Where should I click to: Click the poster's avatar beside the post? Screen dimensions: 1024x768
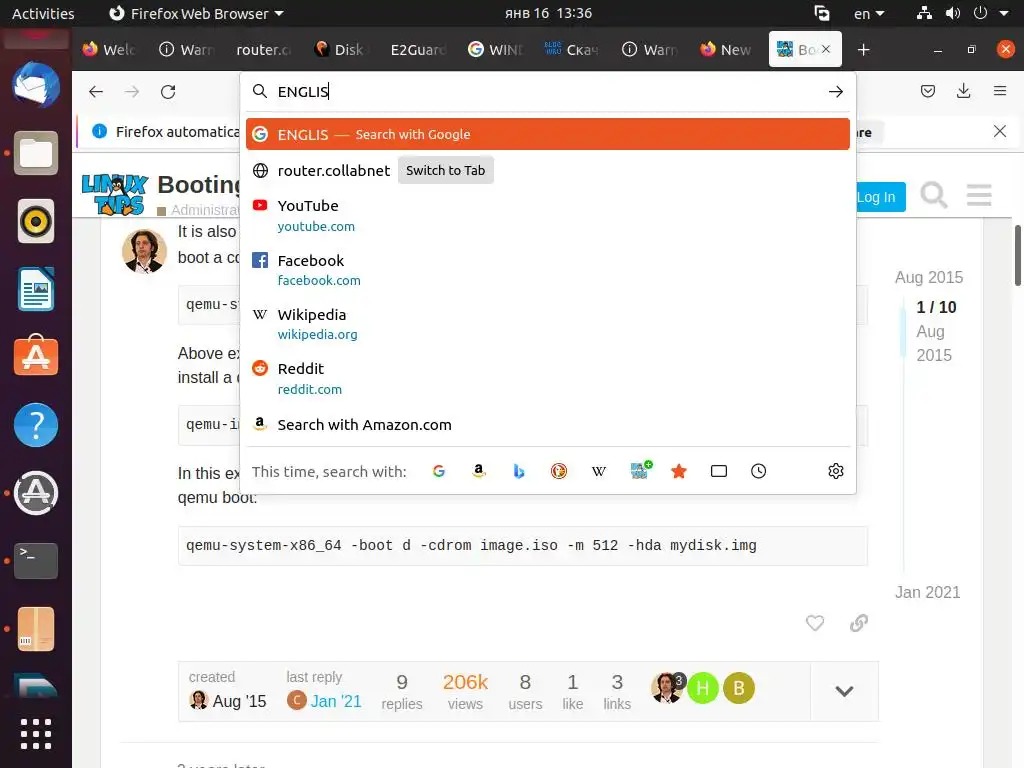144,251
